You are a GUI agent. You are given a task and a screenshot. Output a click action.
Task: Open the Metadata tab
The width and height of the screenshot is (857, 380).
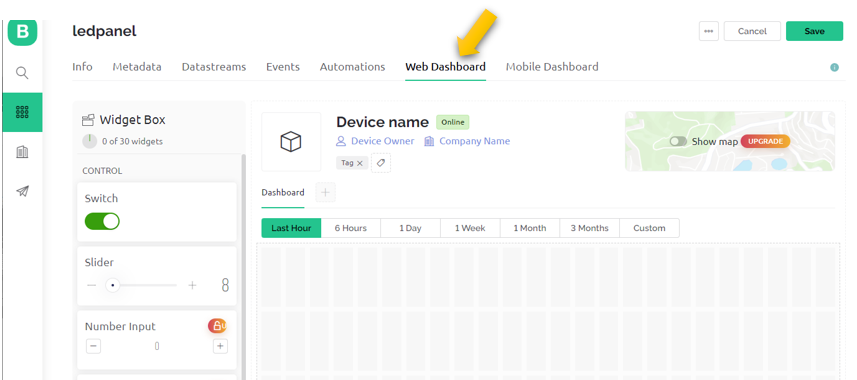(137, 67)
